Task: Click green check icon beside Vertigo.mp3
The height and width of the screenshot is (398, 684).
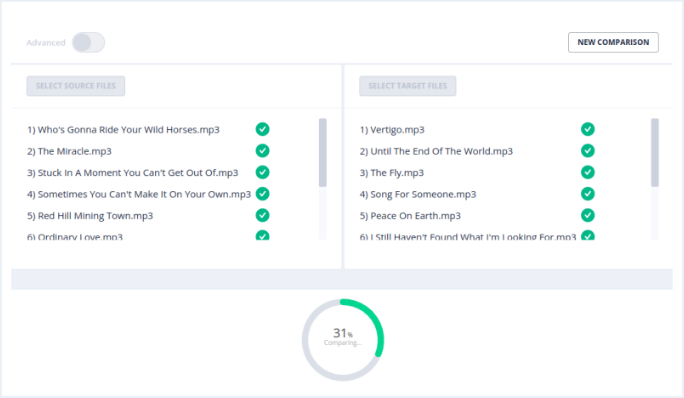Action: (x=588, y=129)
